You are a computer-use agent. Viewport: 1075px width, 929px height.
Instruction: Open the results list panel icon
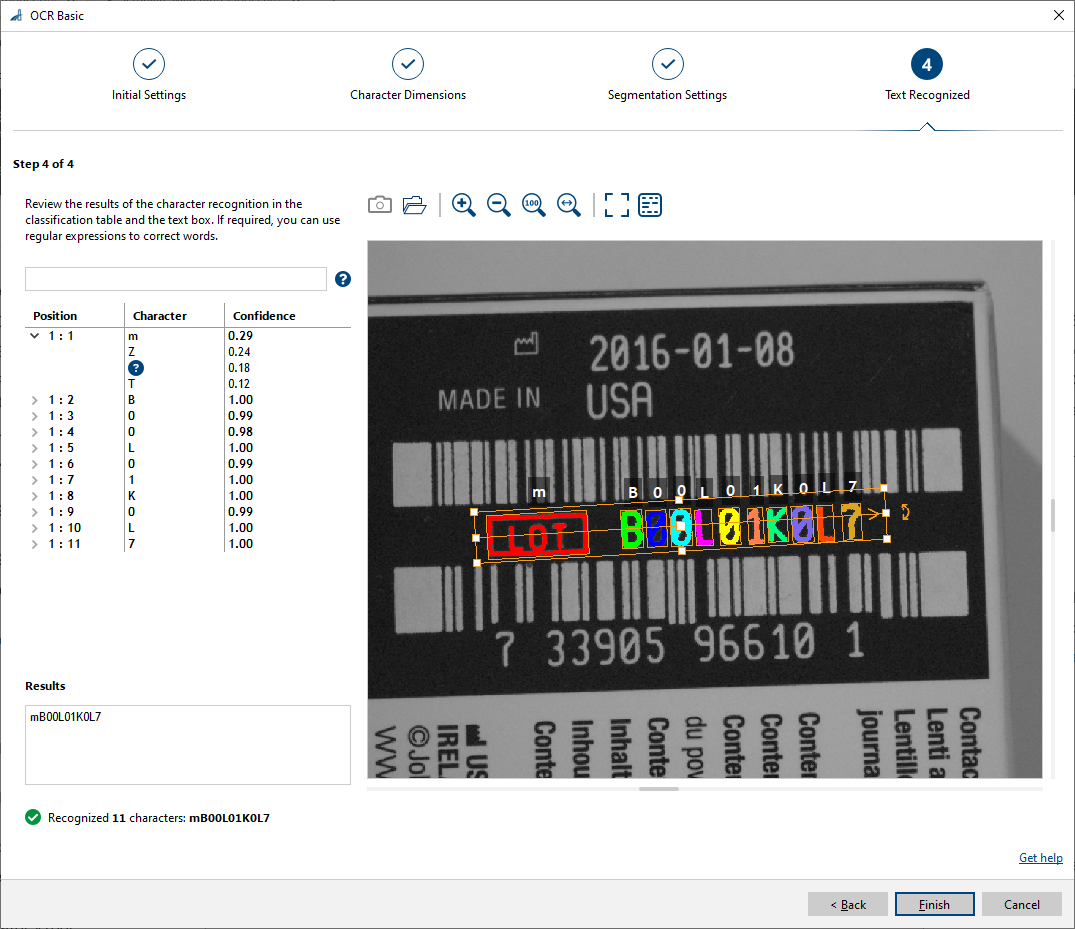tap(650, 204)
